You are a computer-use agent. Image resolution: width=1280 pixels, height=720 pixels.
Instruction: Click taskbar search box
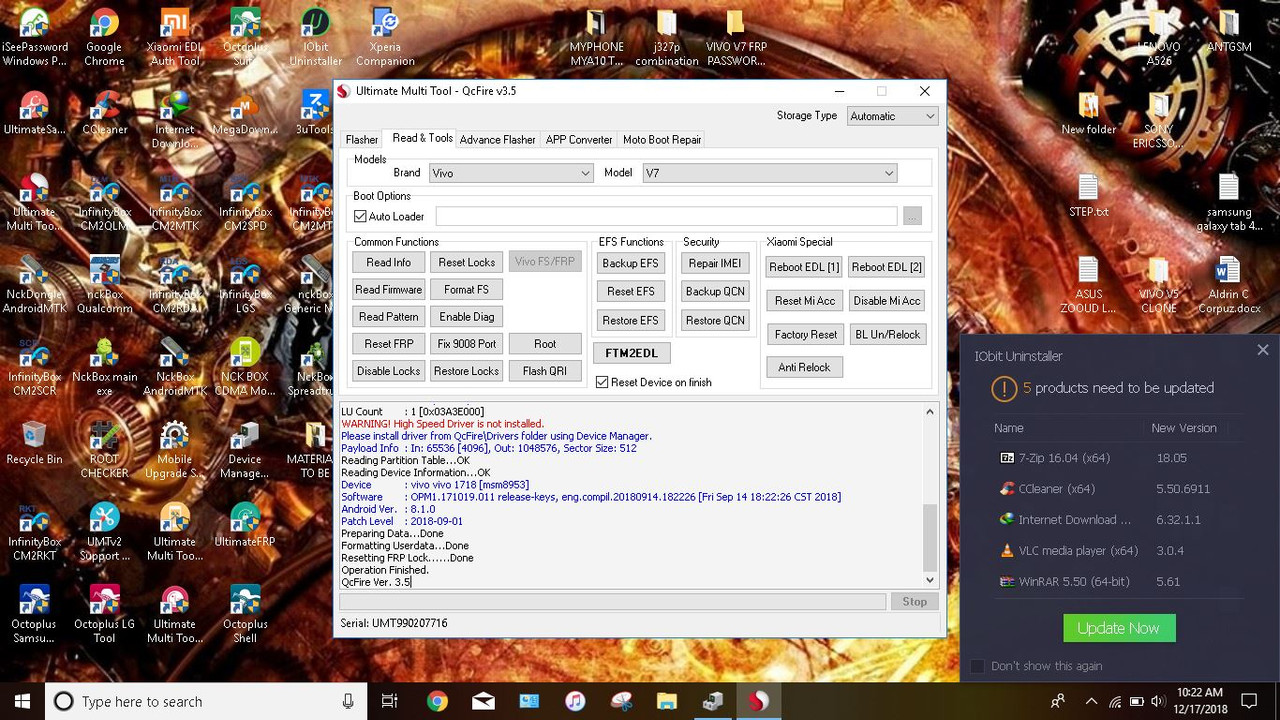(x=205, y=701)
